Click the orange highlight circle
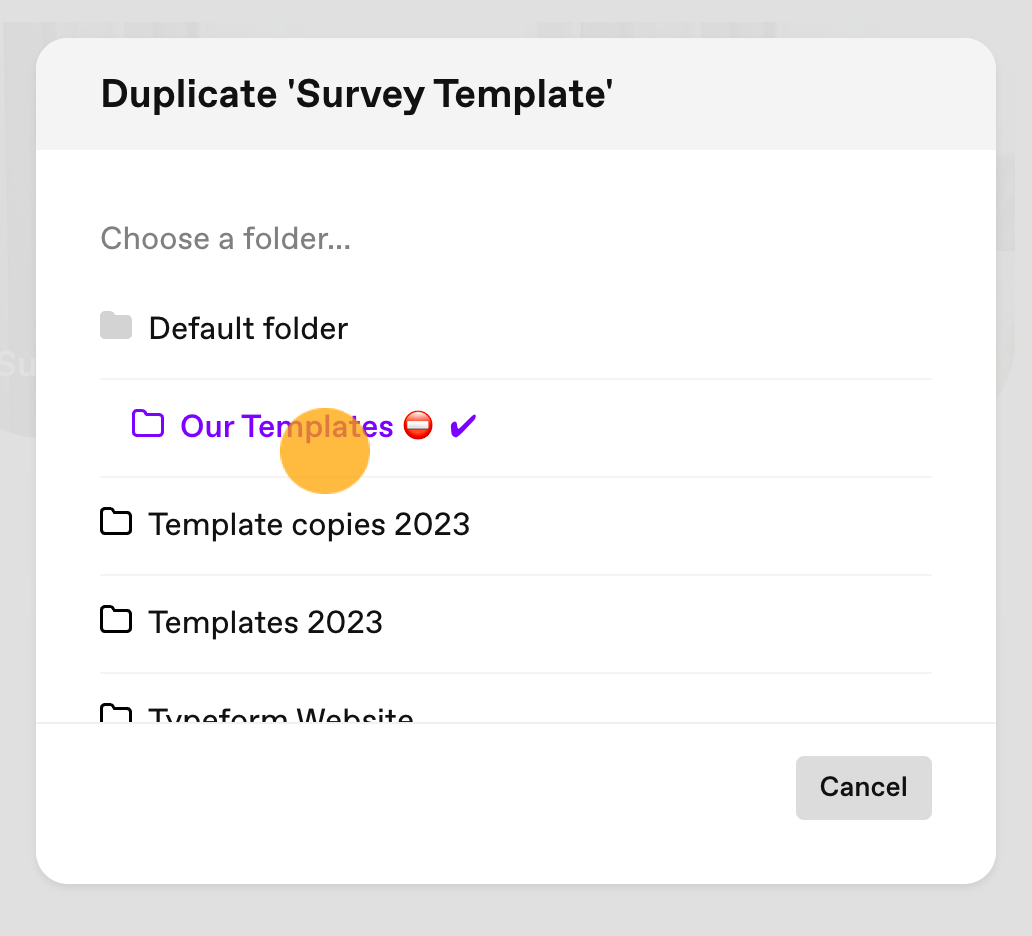This screenshot has height=936, width=1032. pos(324,451)
